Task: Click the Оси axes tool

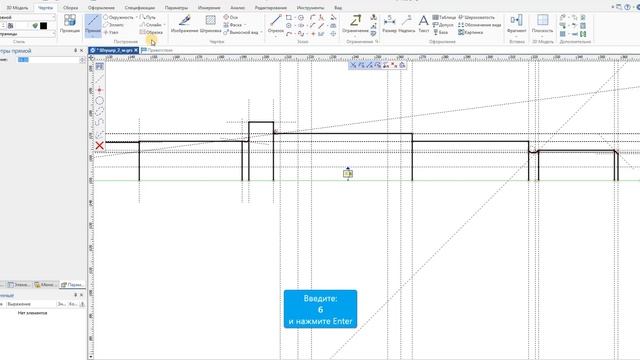Action: pyautogui.click(x=231, y=17)
